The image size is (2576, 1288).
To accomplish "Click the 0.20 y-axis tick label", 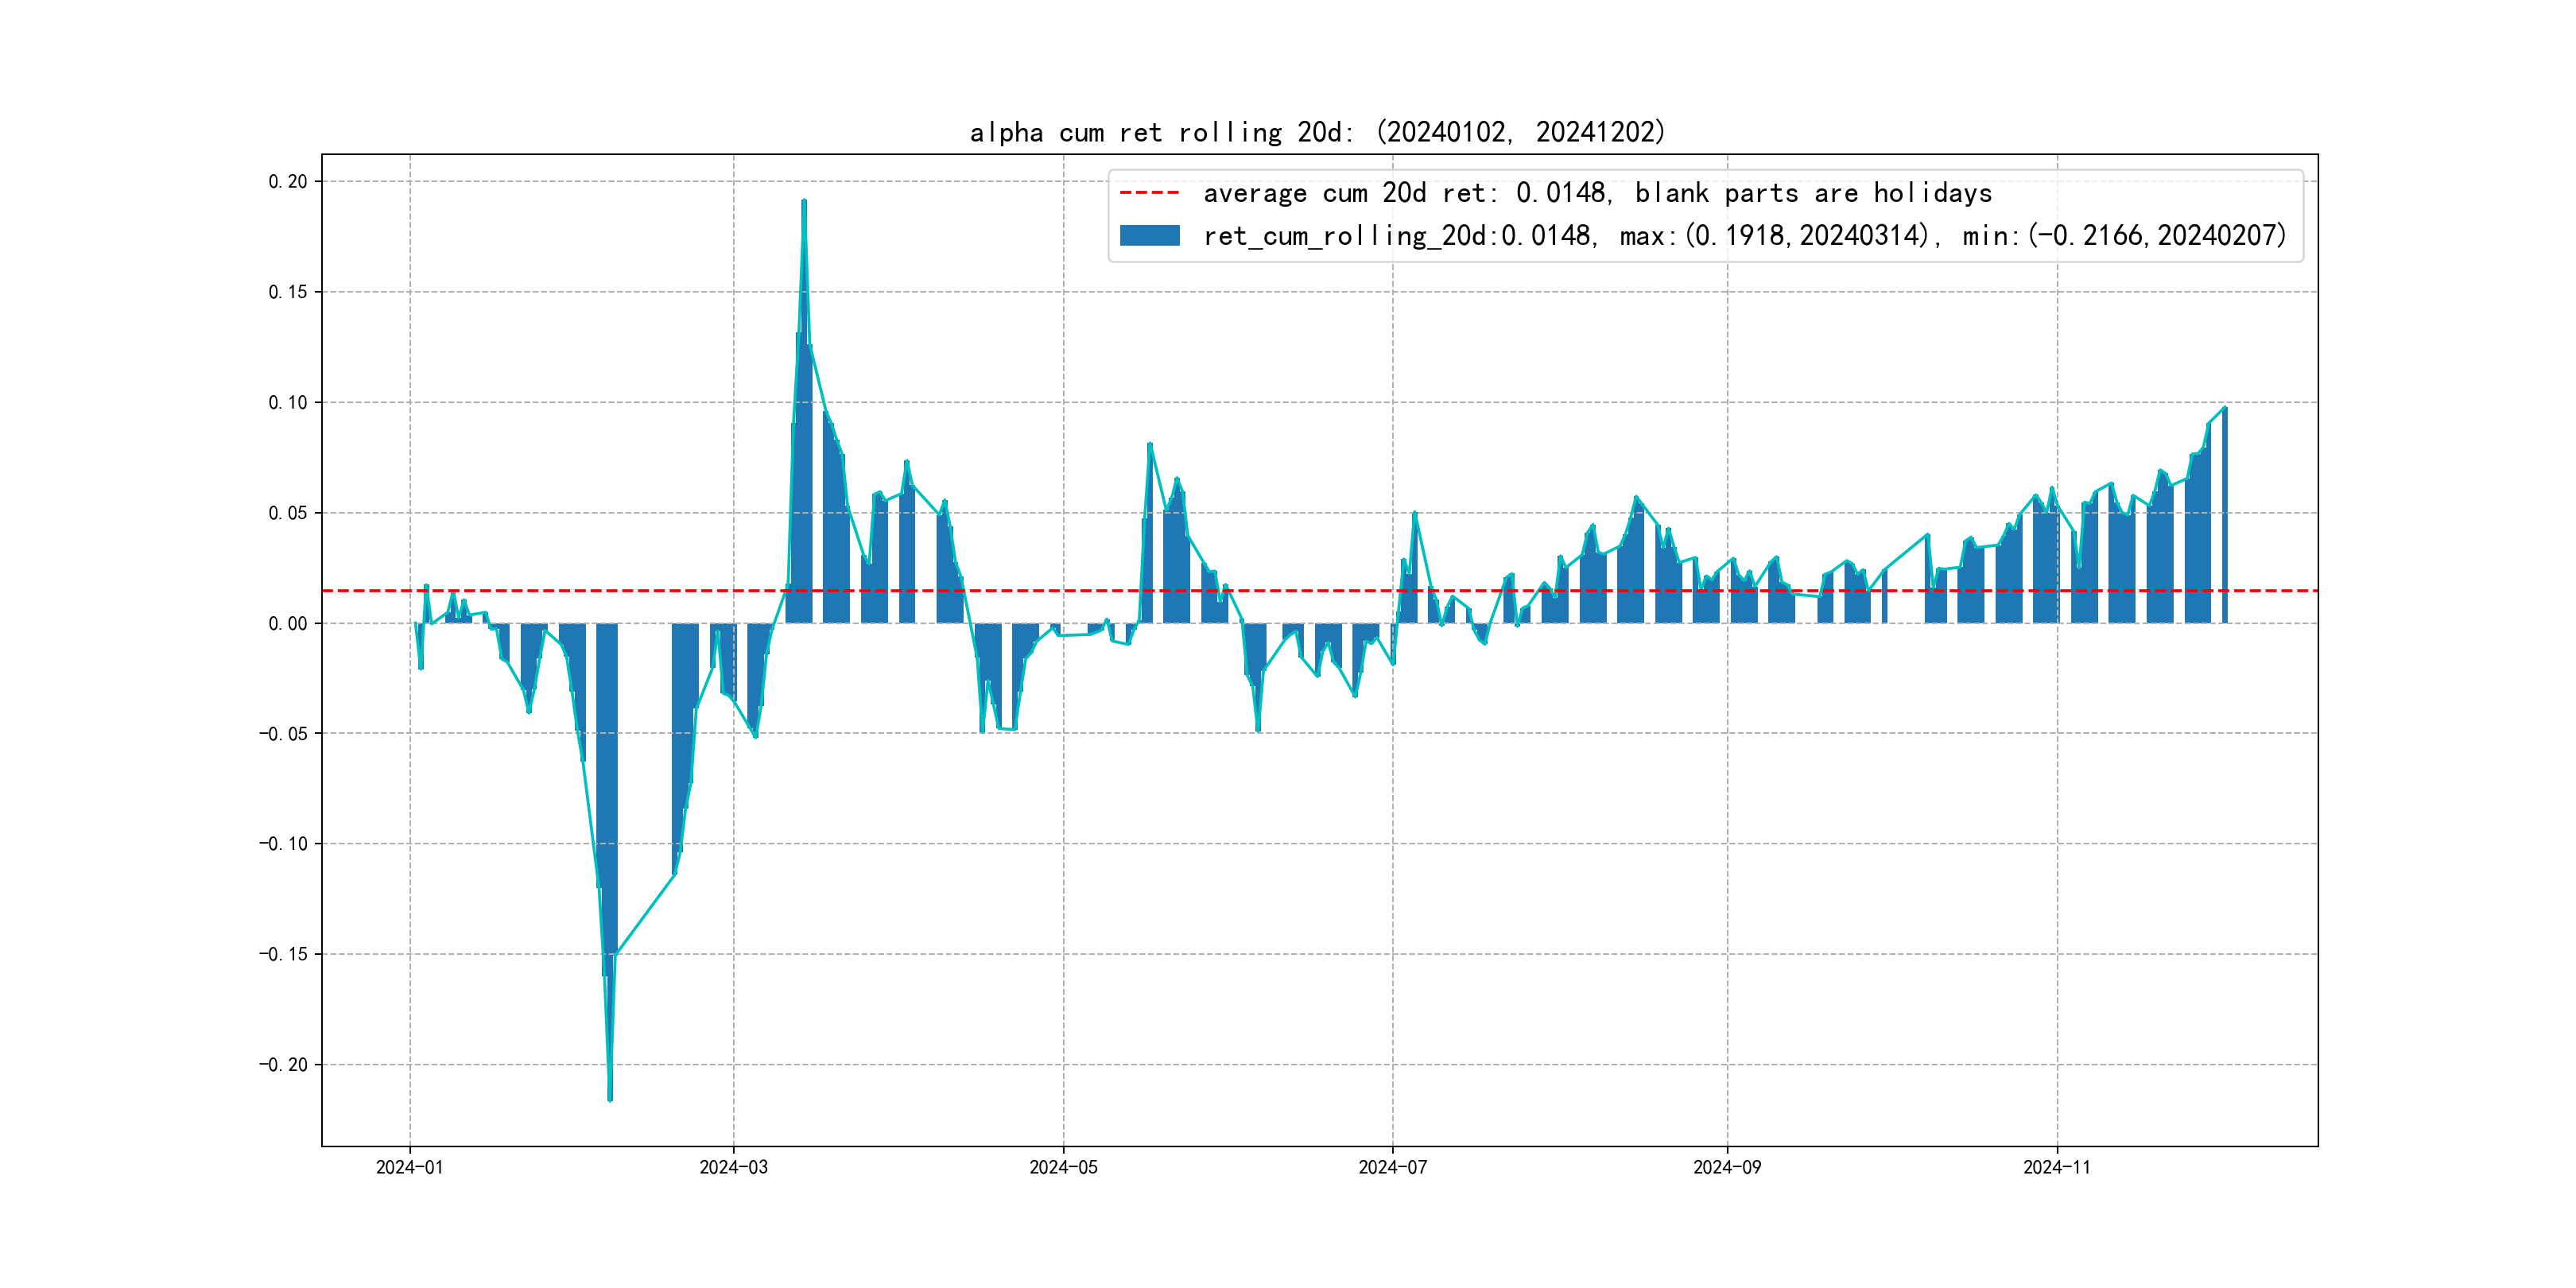I will click(x=287, y=181).
